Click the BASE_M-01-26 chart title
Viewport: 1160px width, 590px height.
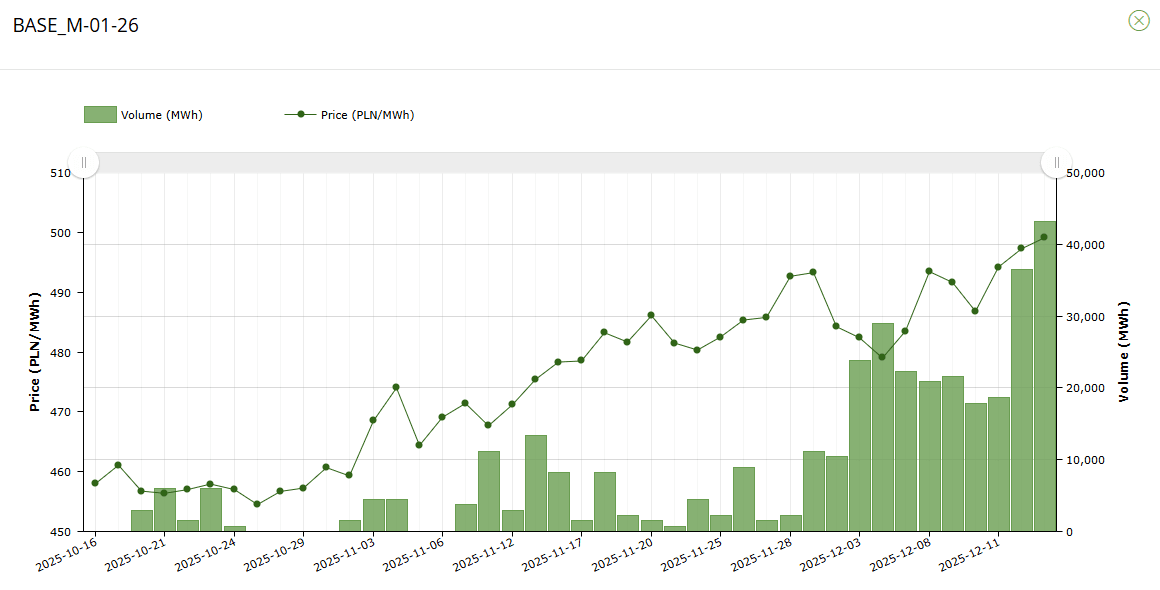76,26
